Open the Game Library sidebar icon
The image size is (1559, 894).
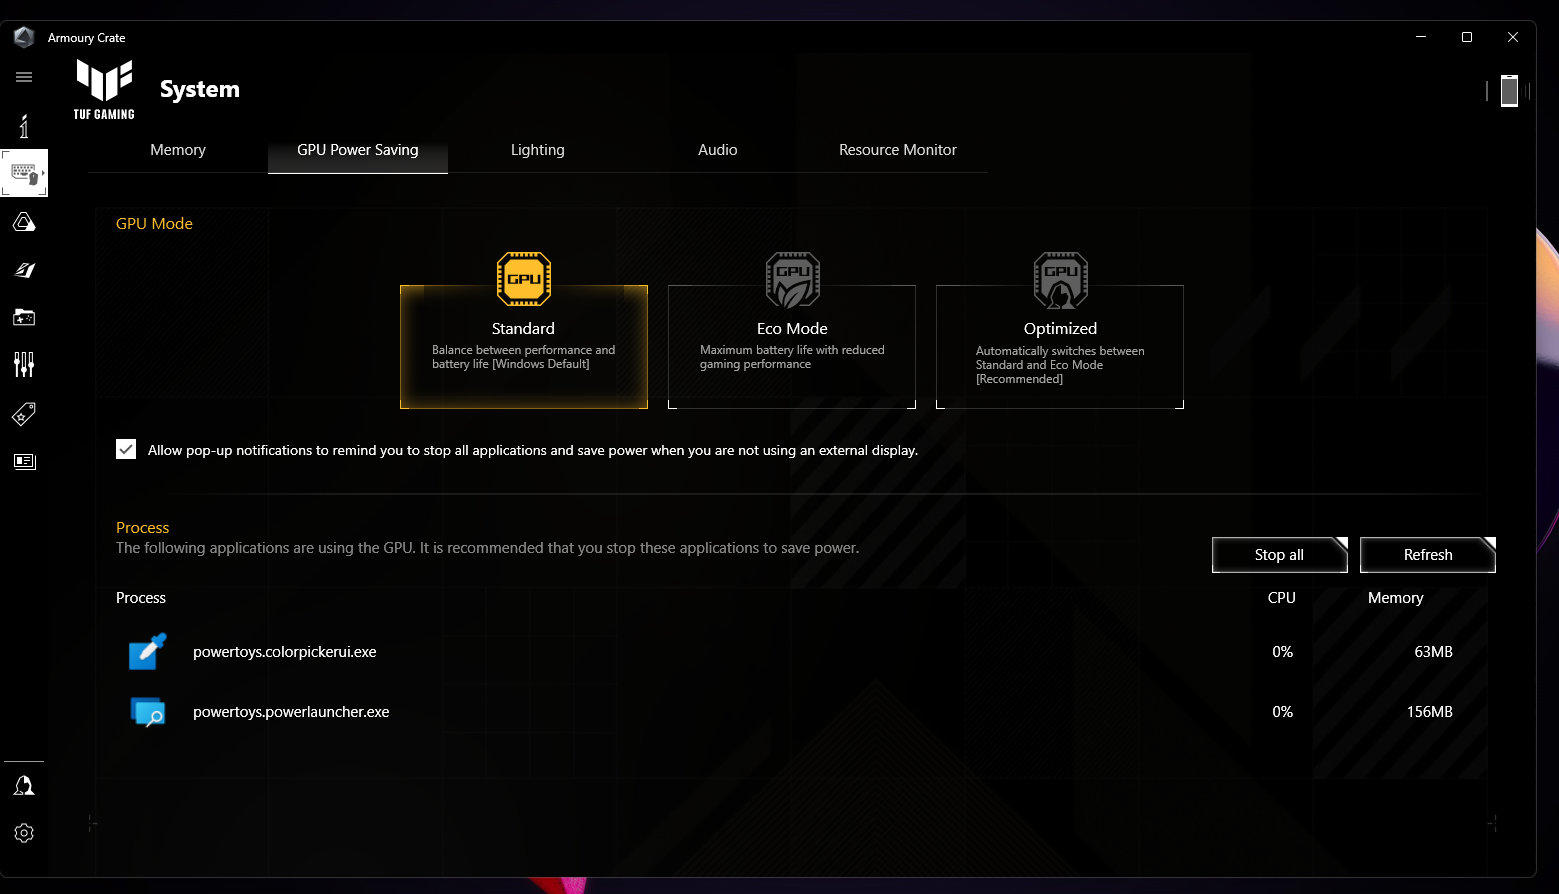[24, 317]
